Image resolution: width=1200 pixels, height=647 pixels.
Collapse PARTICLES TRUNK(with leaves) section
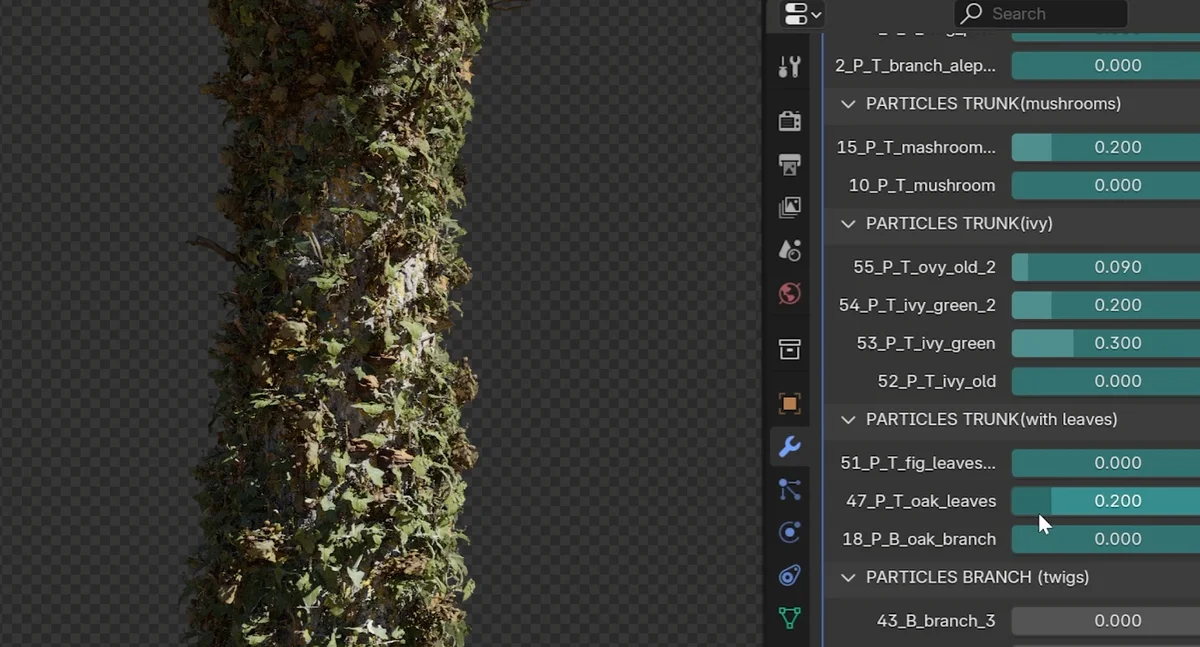pos(849,420)
